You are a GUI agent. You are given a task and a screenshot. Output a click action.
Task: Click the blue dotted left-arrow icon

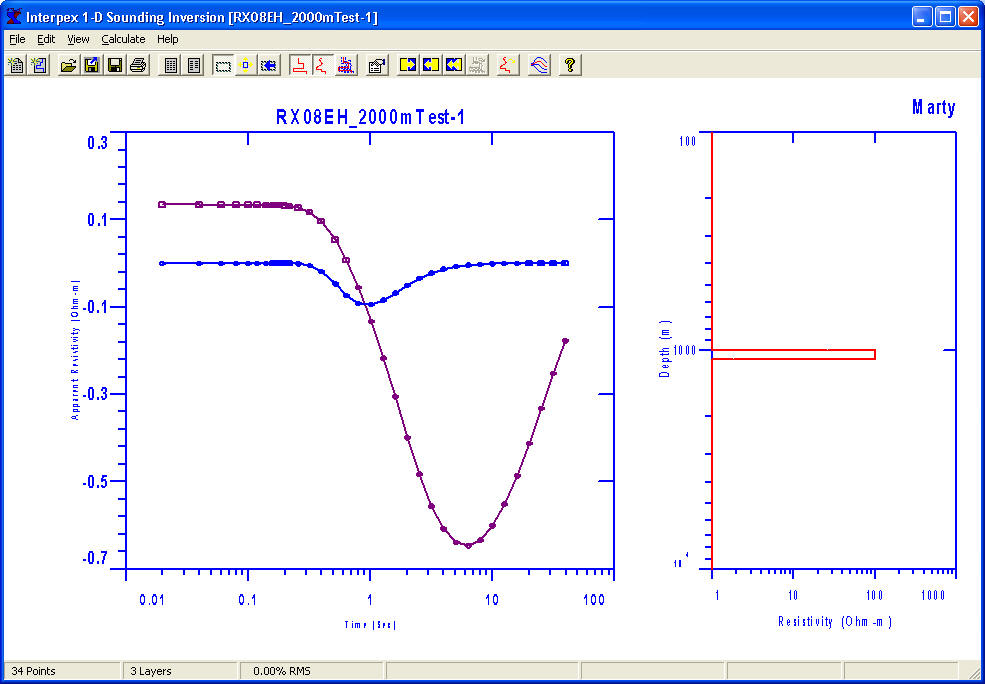[269, 65]
